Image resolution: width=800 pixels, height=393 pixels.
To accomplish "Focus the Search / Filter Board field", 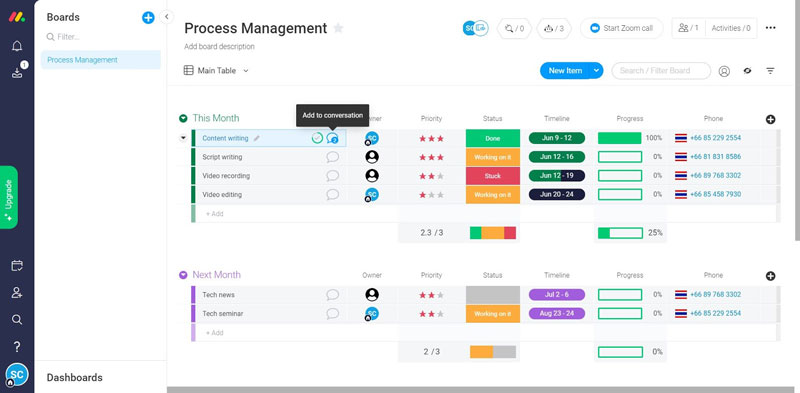I will click(661, 71).
